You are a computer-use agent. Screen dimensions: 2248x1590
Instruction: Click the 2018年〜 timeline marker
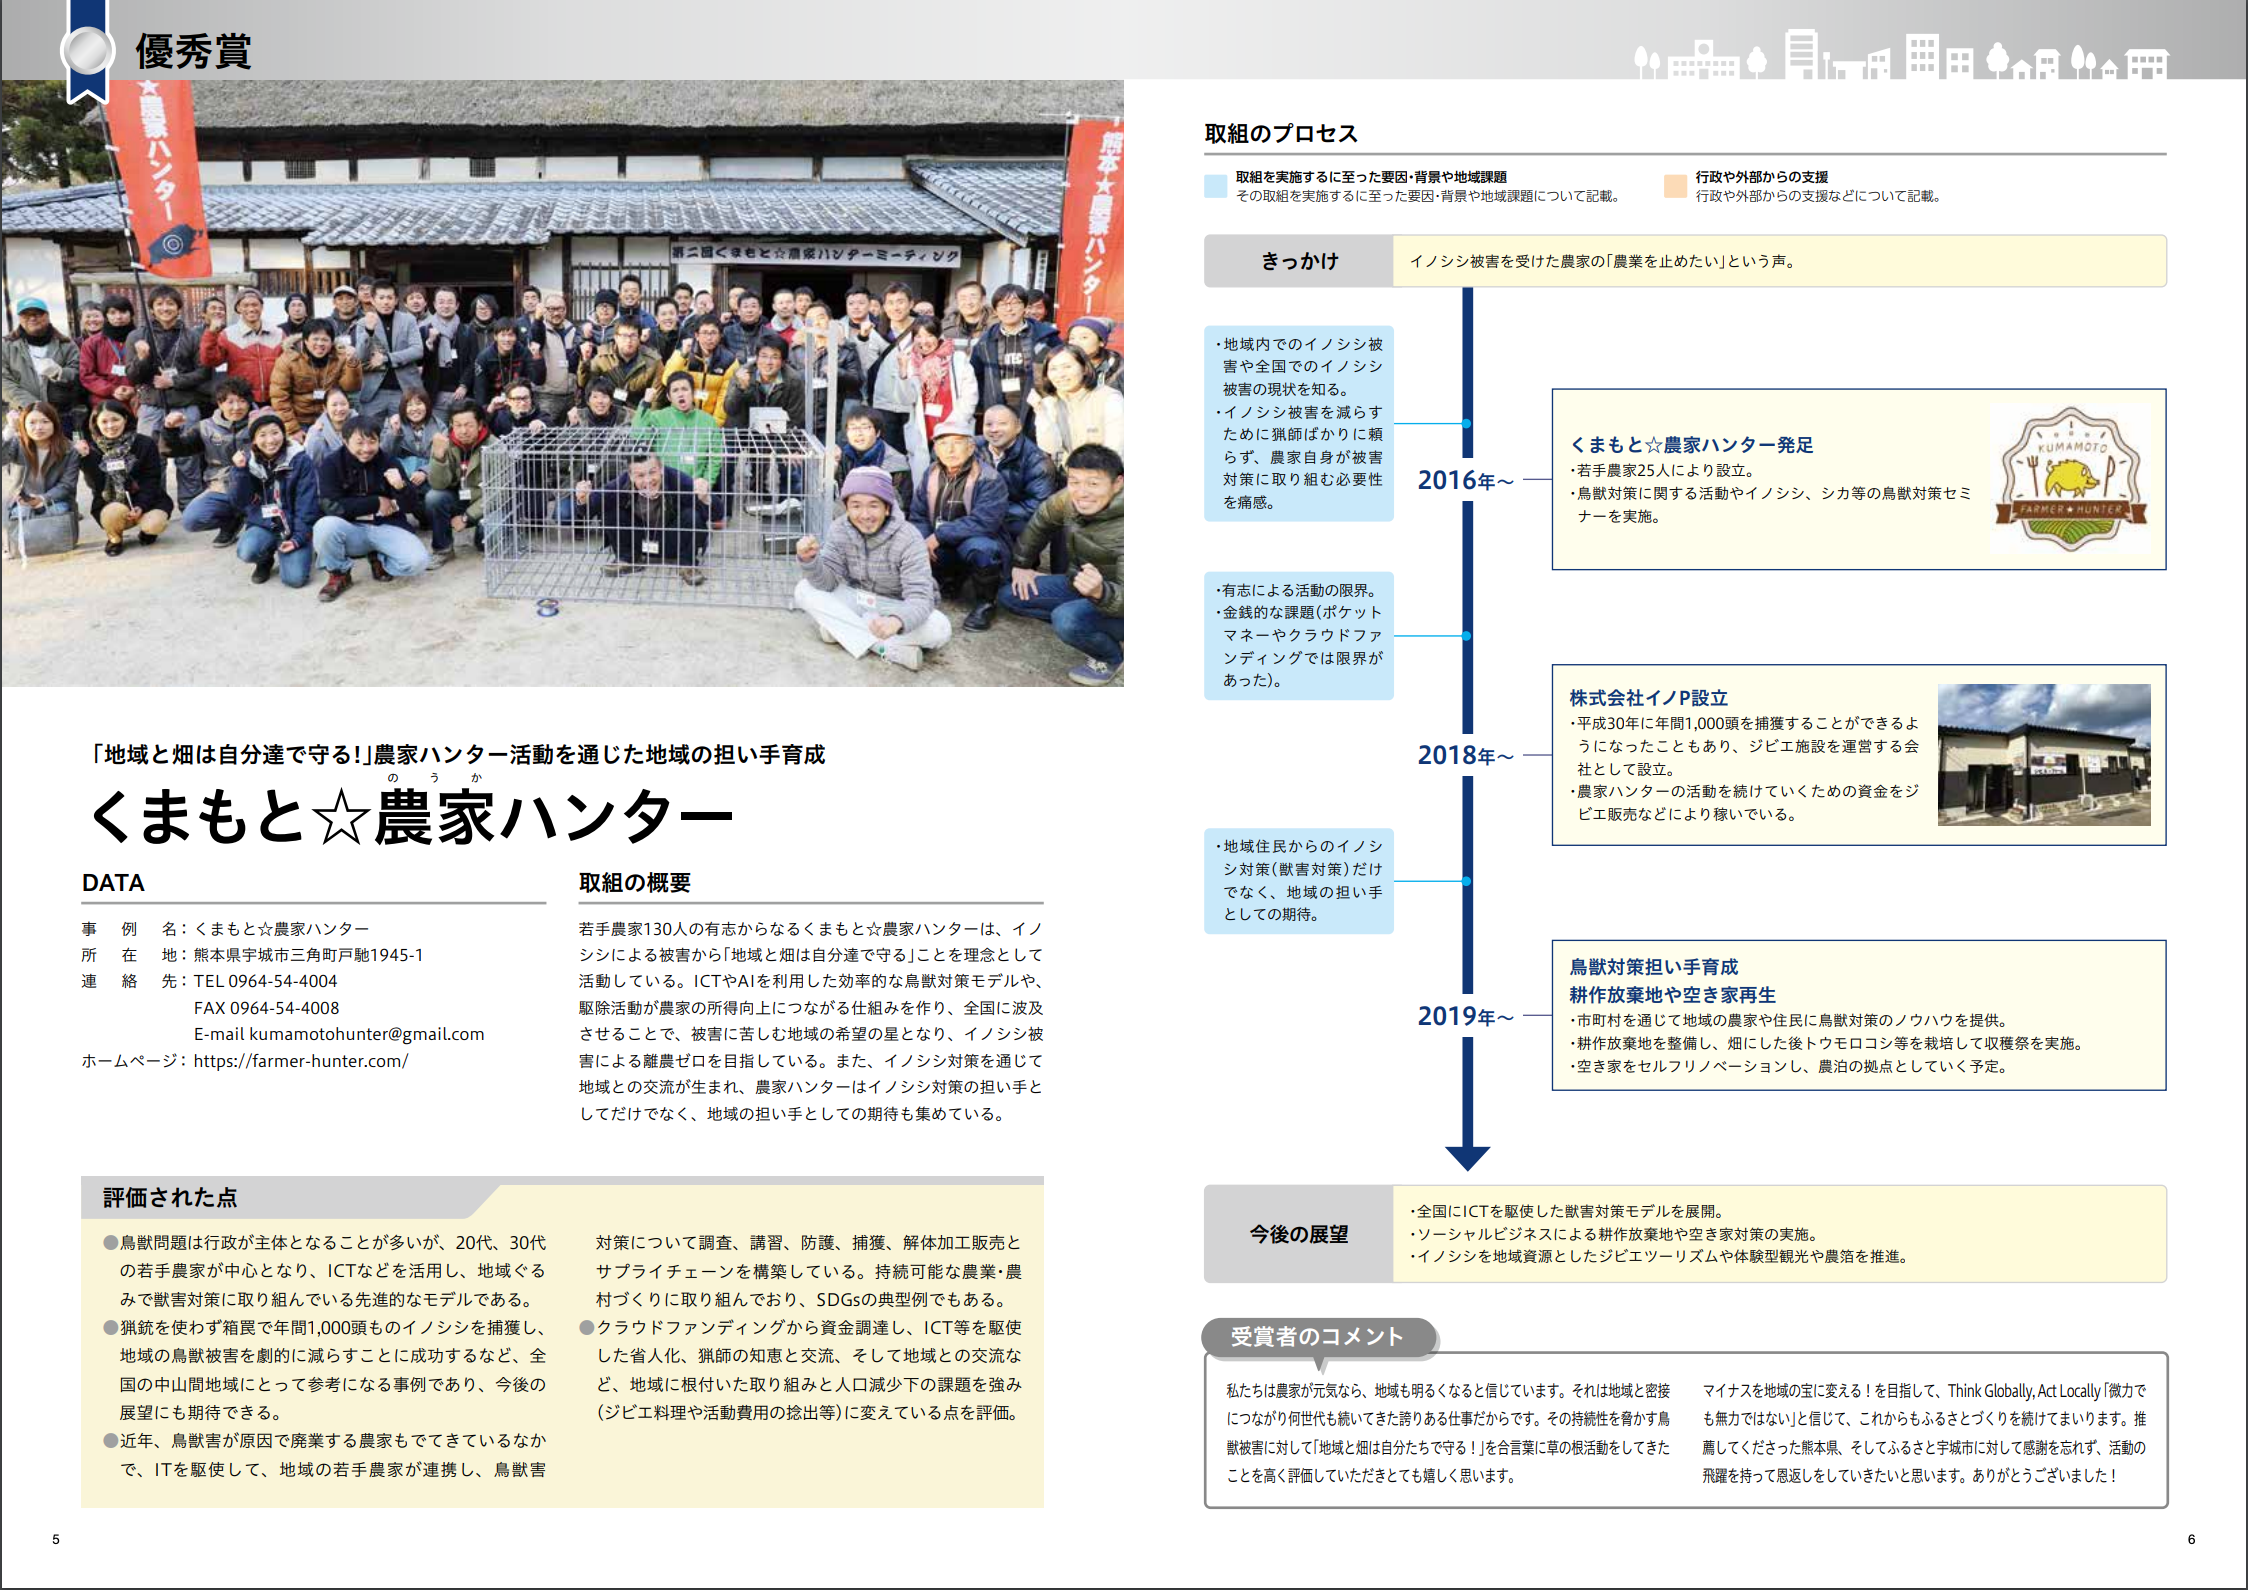tap(1465, 756)
